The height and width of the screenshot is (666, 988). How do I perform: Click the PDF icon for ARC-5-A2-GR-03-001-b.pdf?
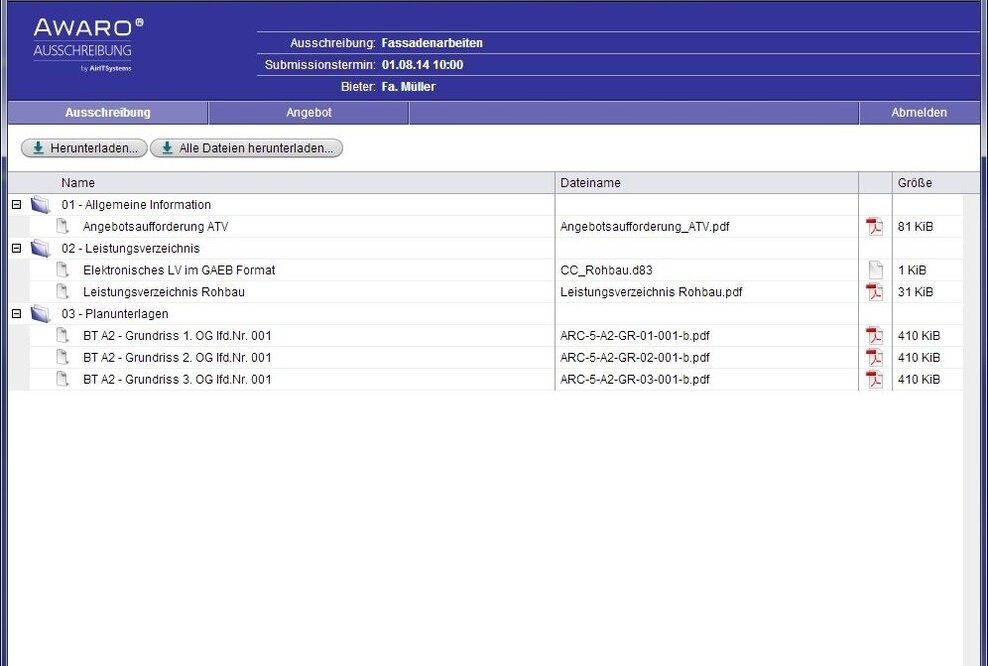click(x=875, y=380)
